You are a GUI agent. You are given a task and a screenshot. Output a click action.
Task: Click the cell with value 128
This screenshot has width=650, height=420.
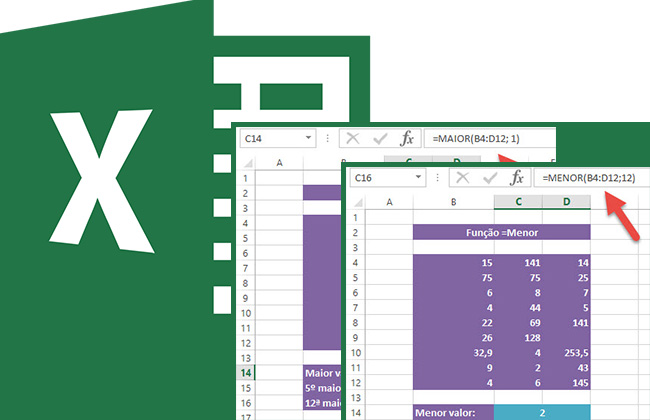(x=518, y=338)
